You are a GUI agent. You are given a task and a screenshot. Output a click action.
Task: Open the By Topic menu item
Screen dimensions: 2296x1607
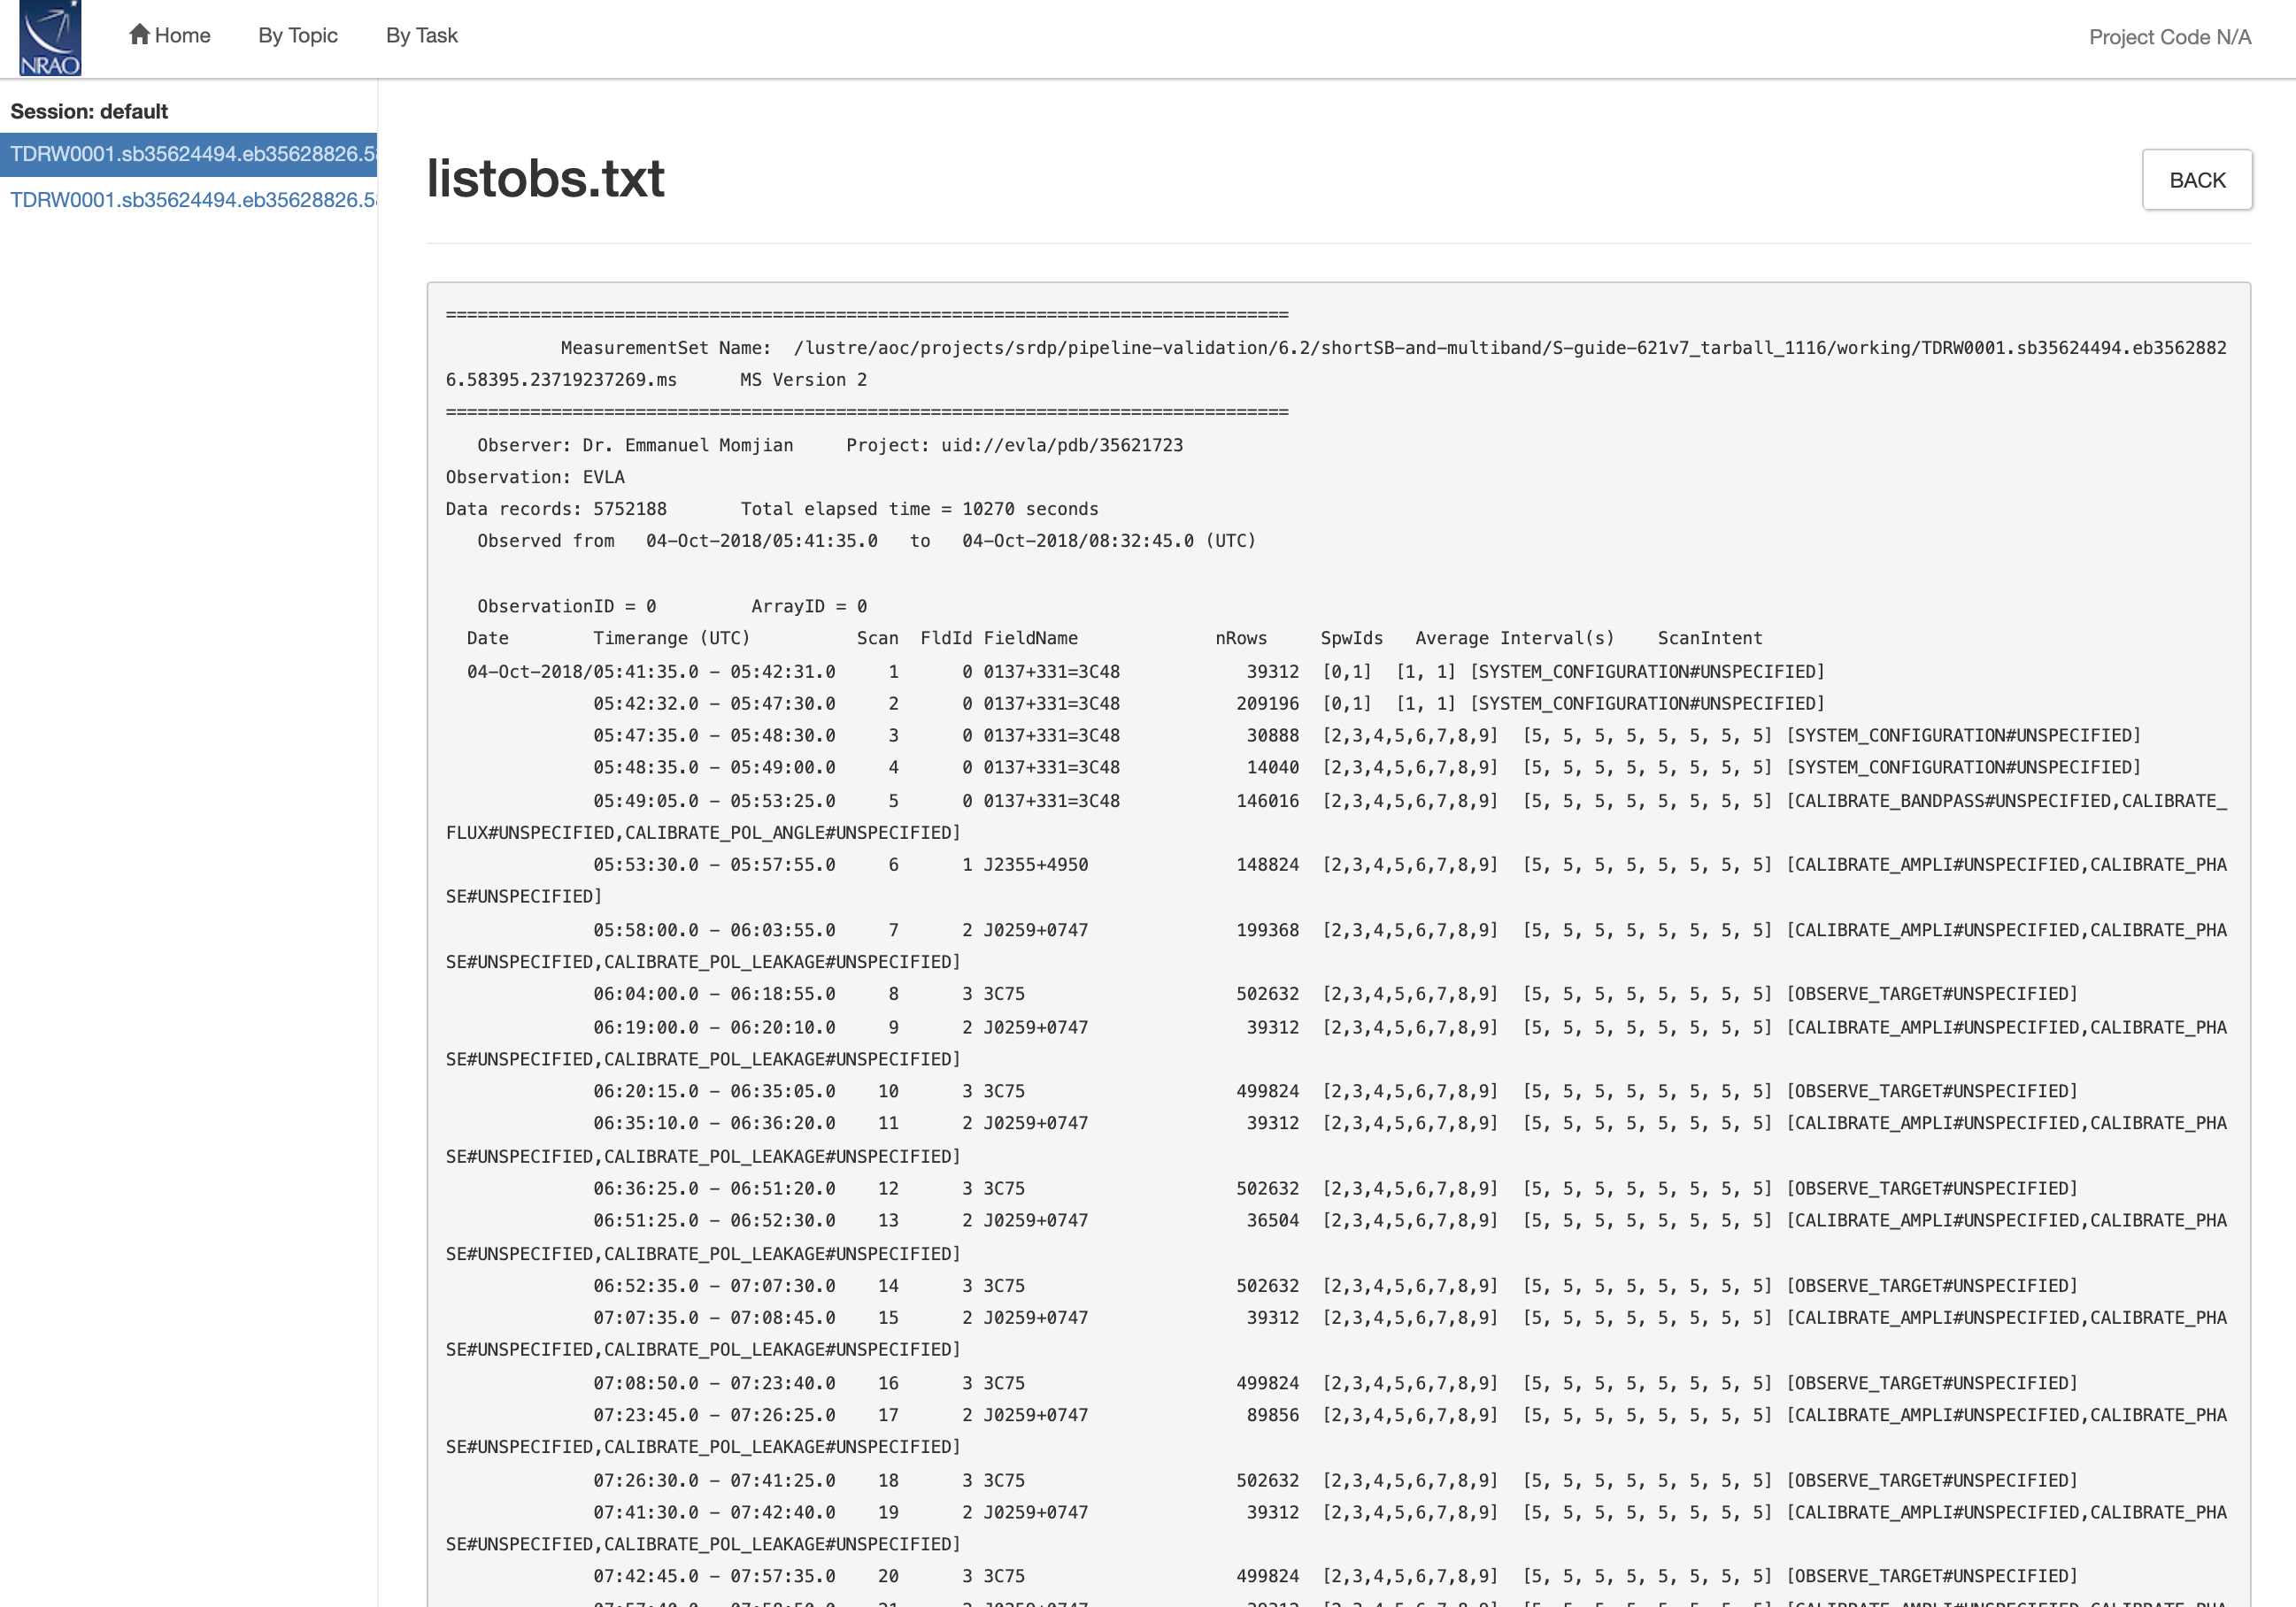298,35
